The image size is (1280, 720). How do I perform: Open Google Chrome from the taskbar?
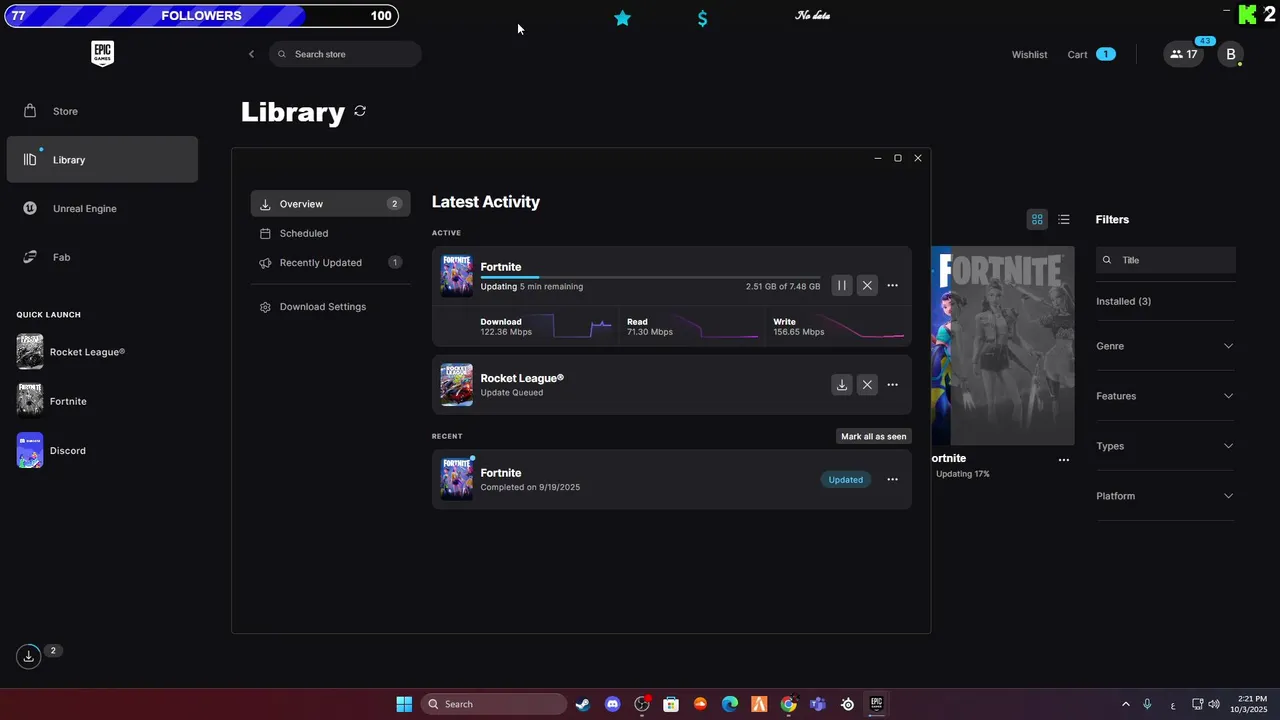pos(789,704)
